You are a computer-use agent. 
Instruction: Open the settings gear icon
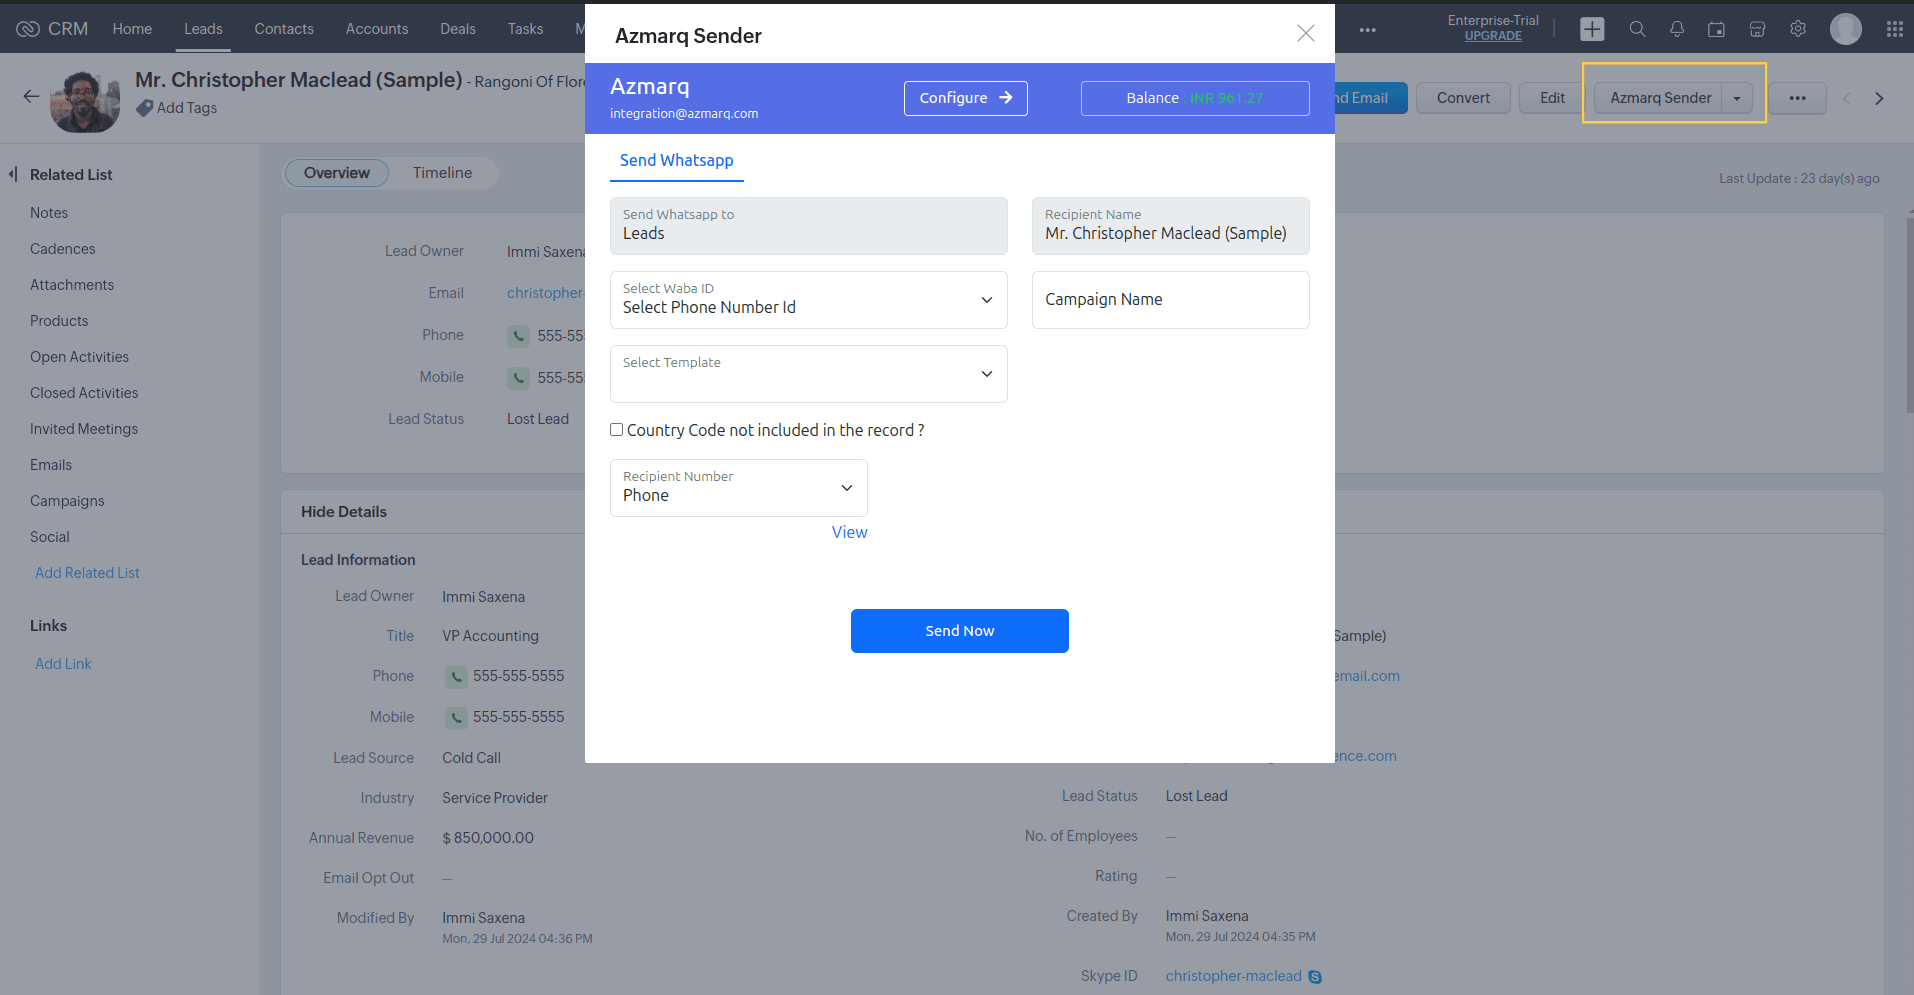[1798, 29]
